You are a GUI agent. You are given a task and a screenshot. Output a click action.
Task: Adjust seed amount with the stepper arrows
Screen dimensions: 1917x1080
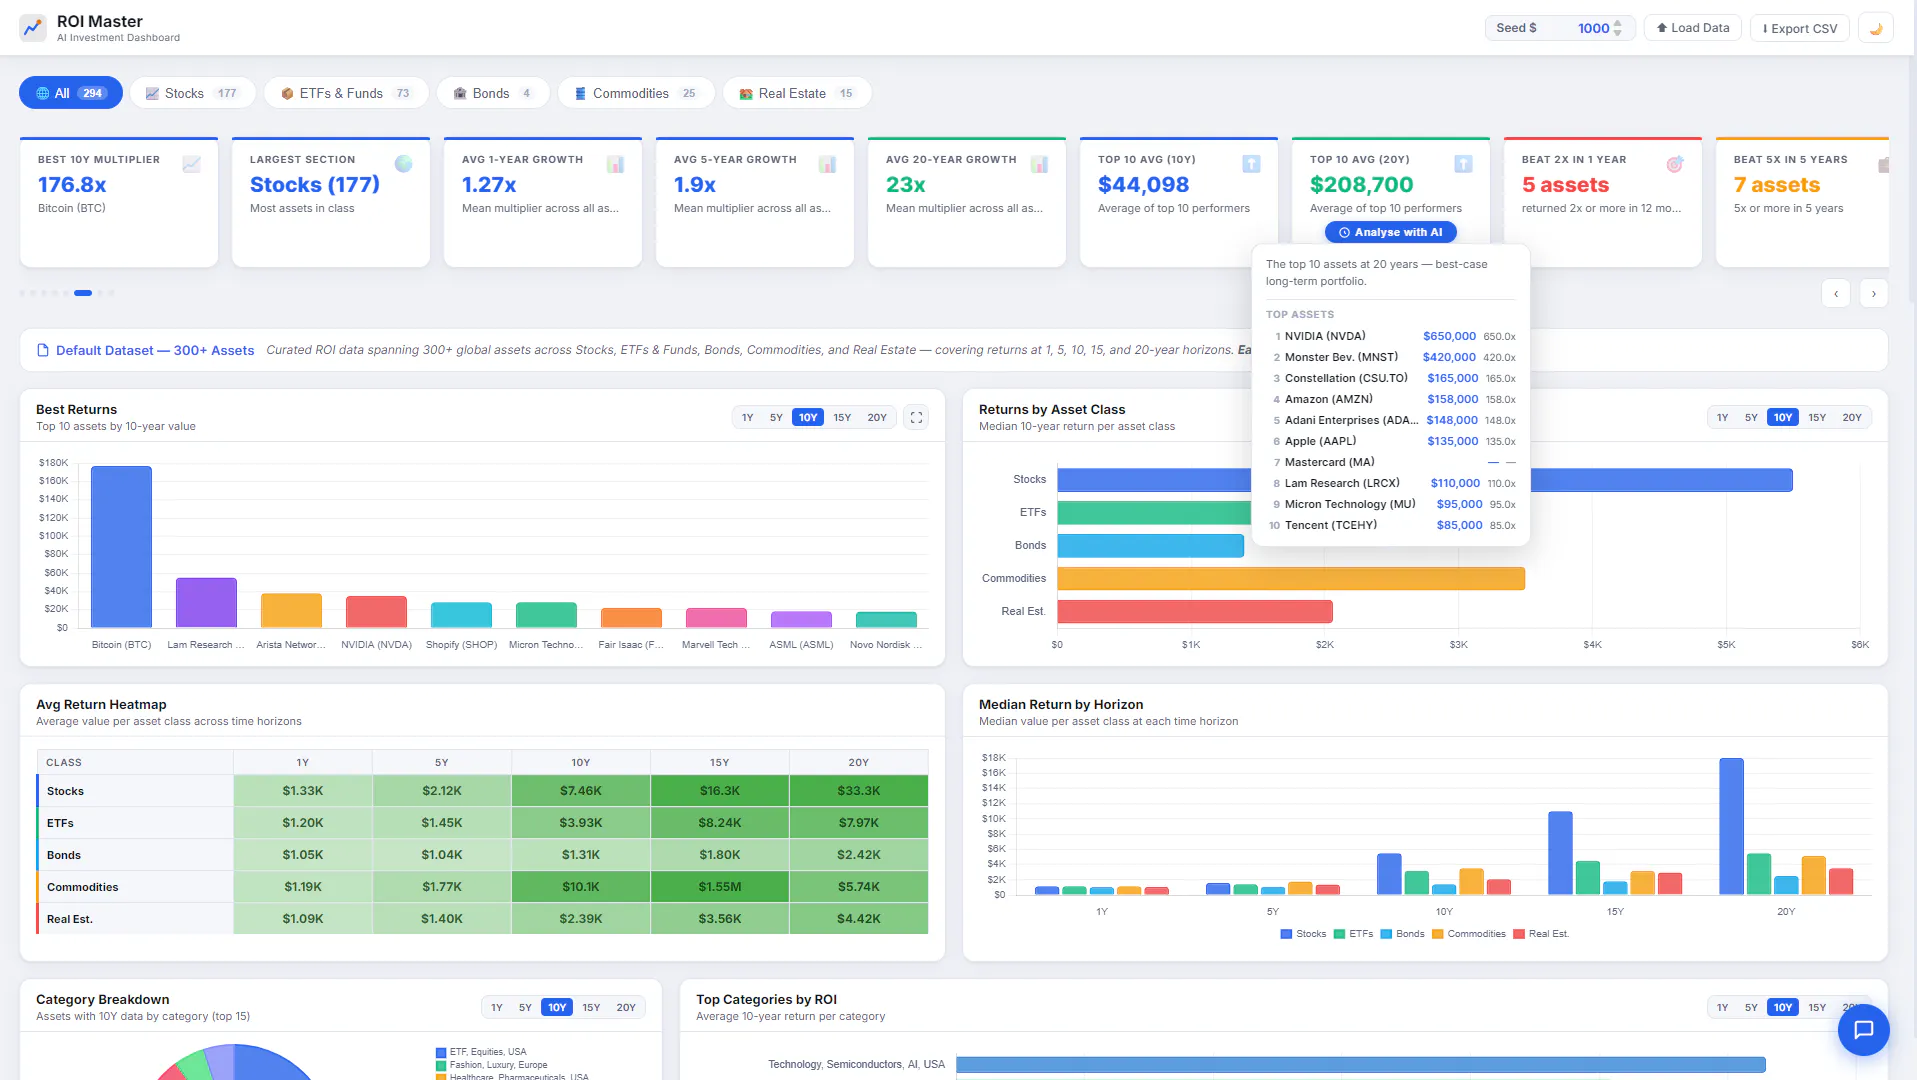[1618, 28]
